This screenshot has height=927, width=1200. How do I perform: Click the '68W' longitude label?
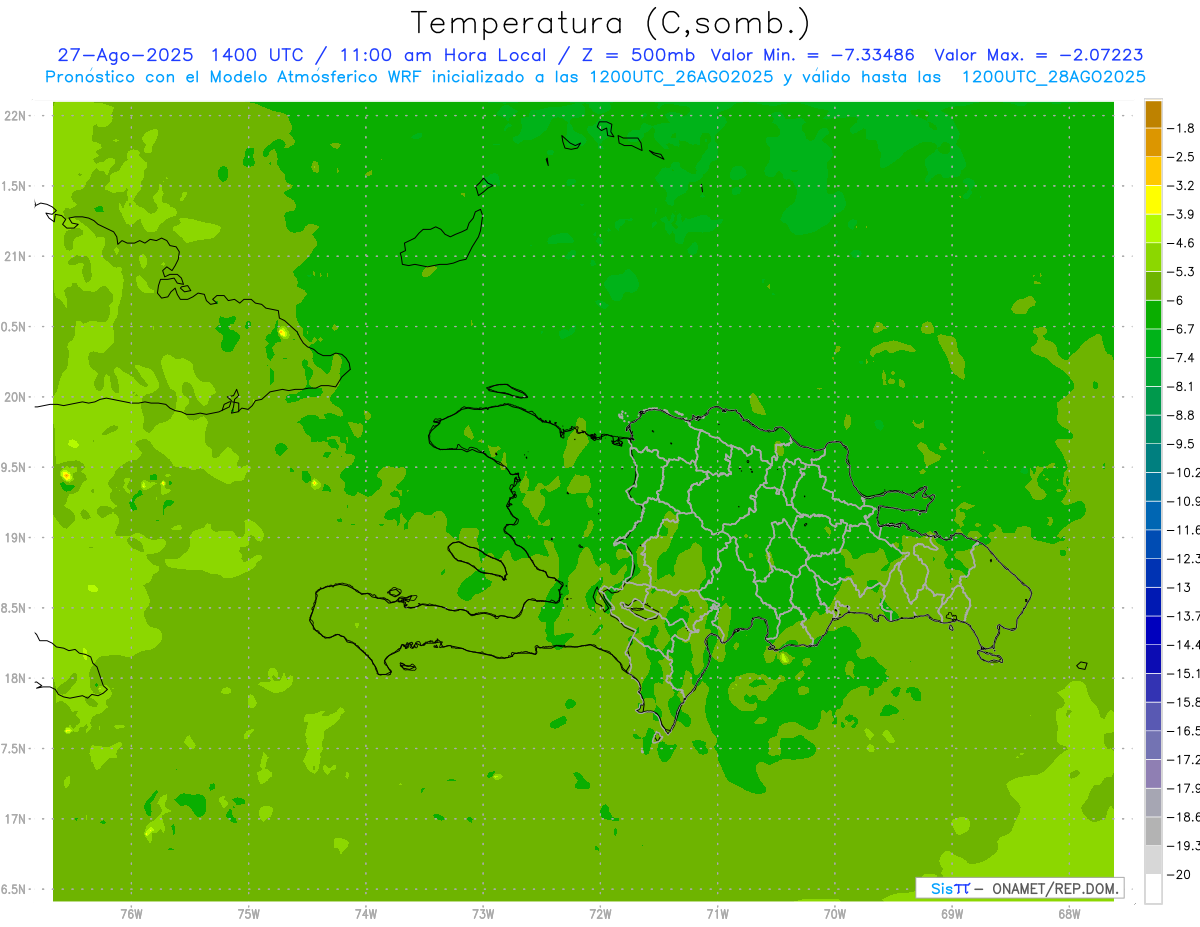click(x=1069, y=913)
